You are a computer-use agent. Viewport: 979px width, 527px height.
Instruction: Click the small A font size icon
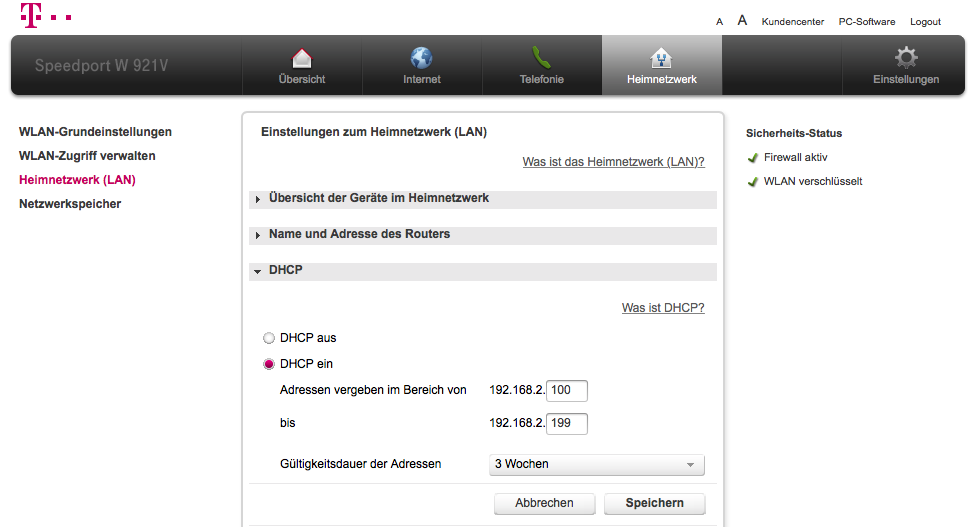tap(719, 22)
